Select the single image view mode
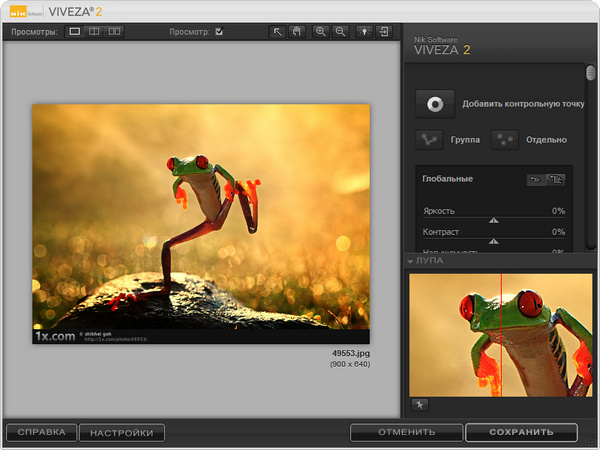Image resolution: width=600 pixels, height=450 pixels. [x=75, y=32]
